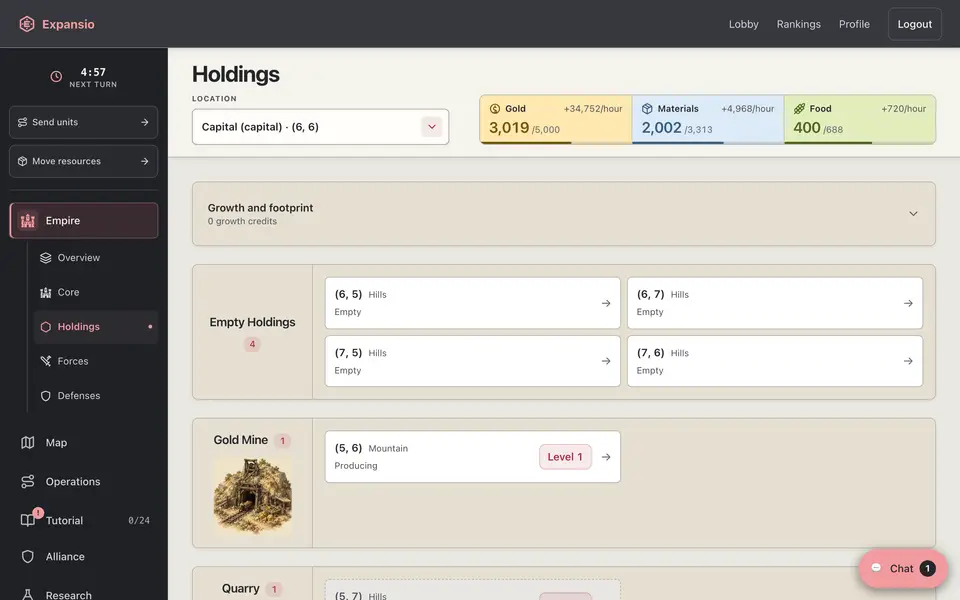
Task: Click the next turn clock icon
Action: (56, 77)
